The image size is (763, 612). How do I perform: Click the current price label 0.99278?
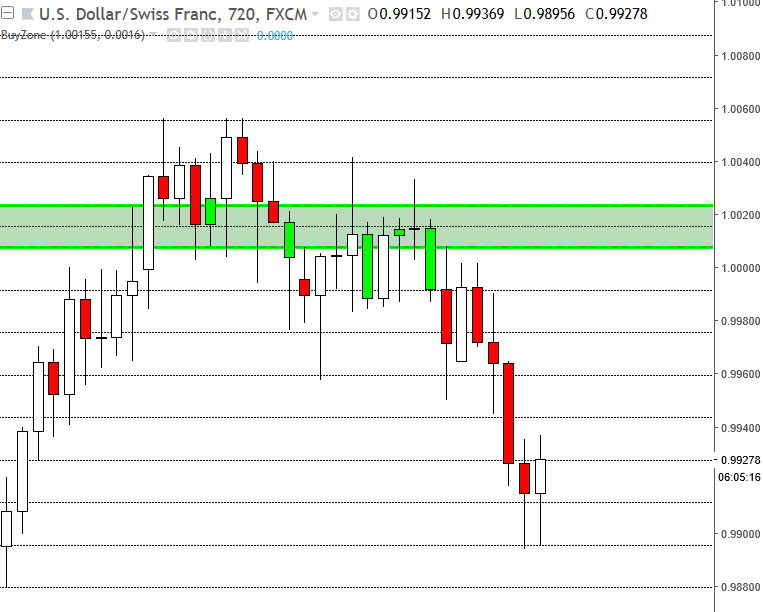click(x=741, y=460)
